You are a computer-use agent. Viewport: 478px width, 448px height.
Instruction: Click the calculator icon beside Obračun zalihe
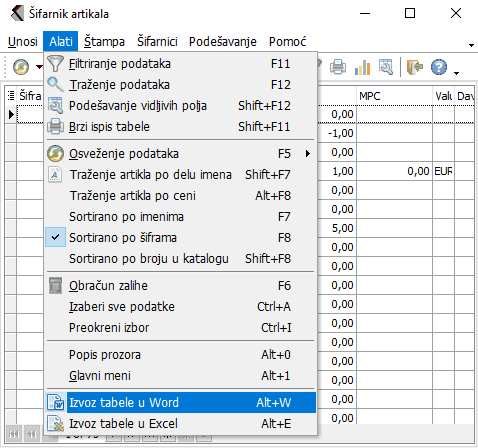pyautogui.click(x=55, y=286)
